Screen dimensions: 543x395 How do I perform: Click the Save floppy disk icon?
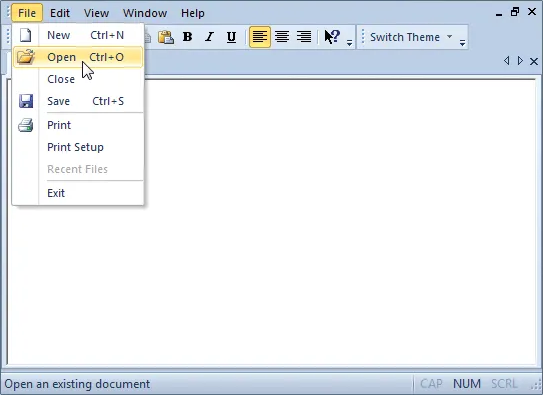coord(26,101)
